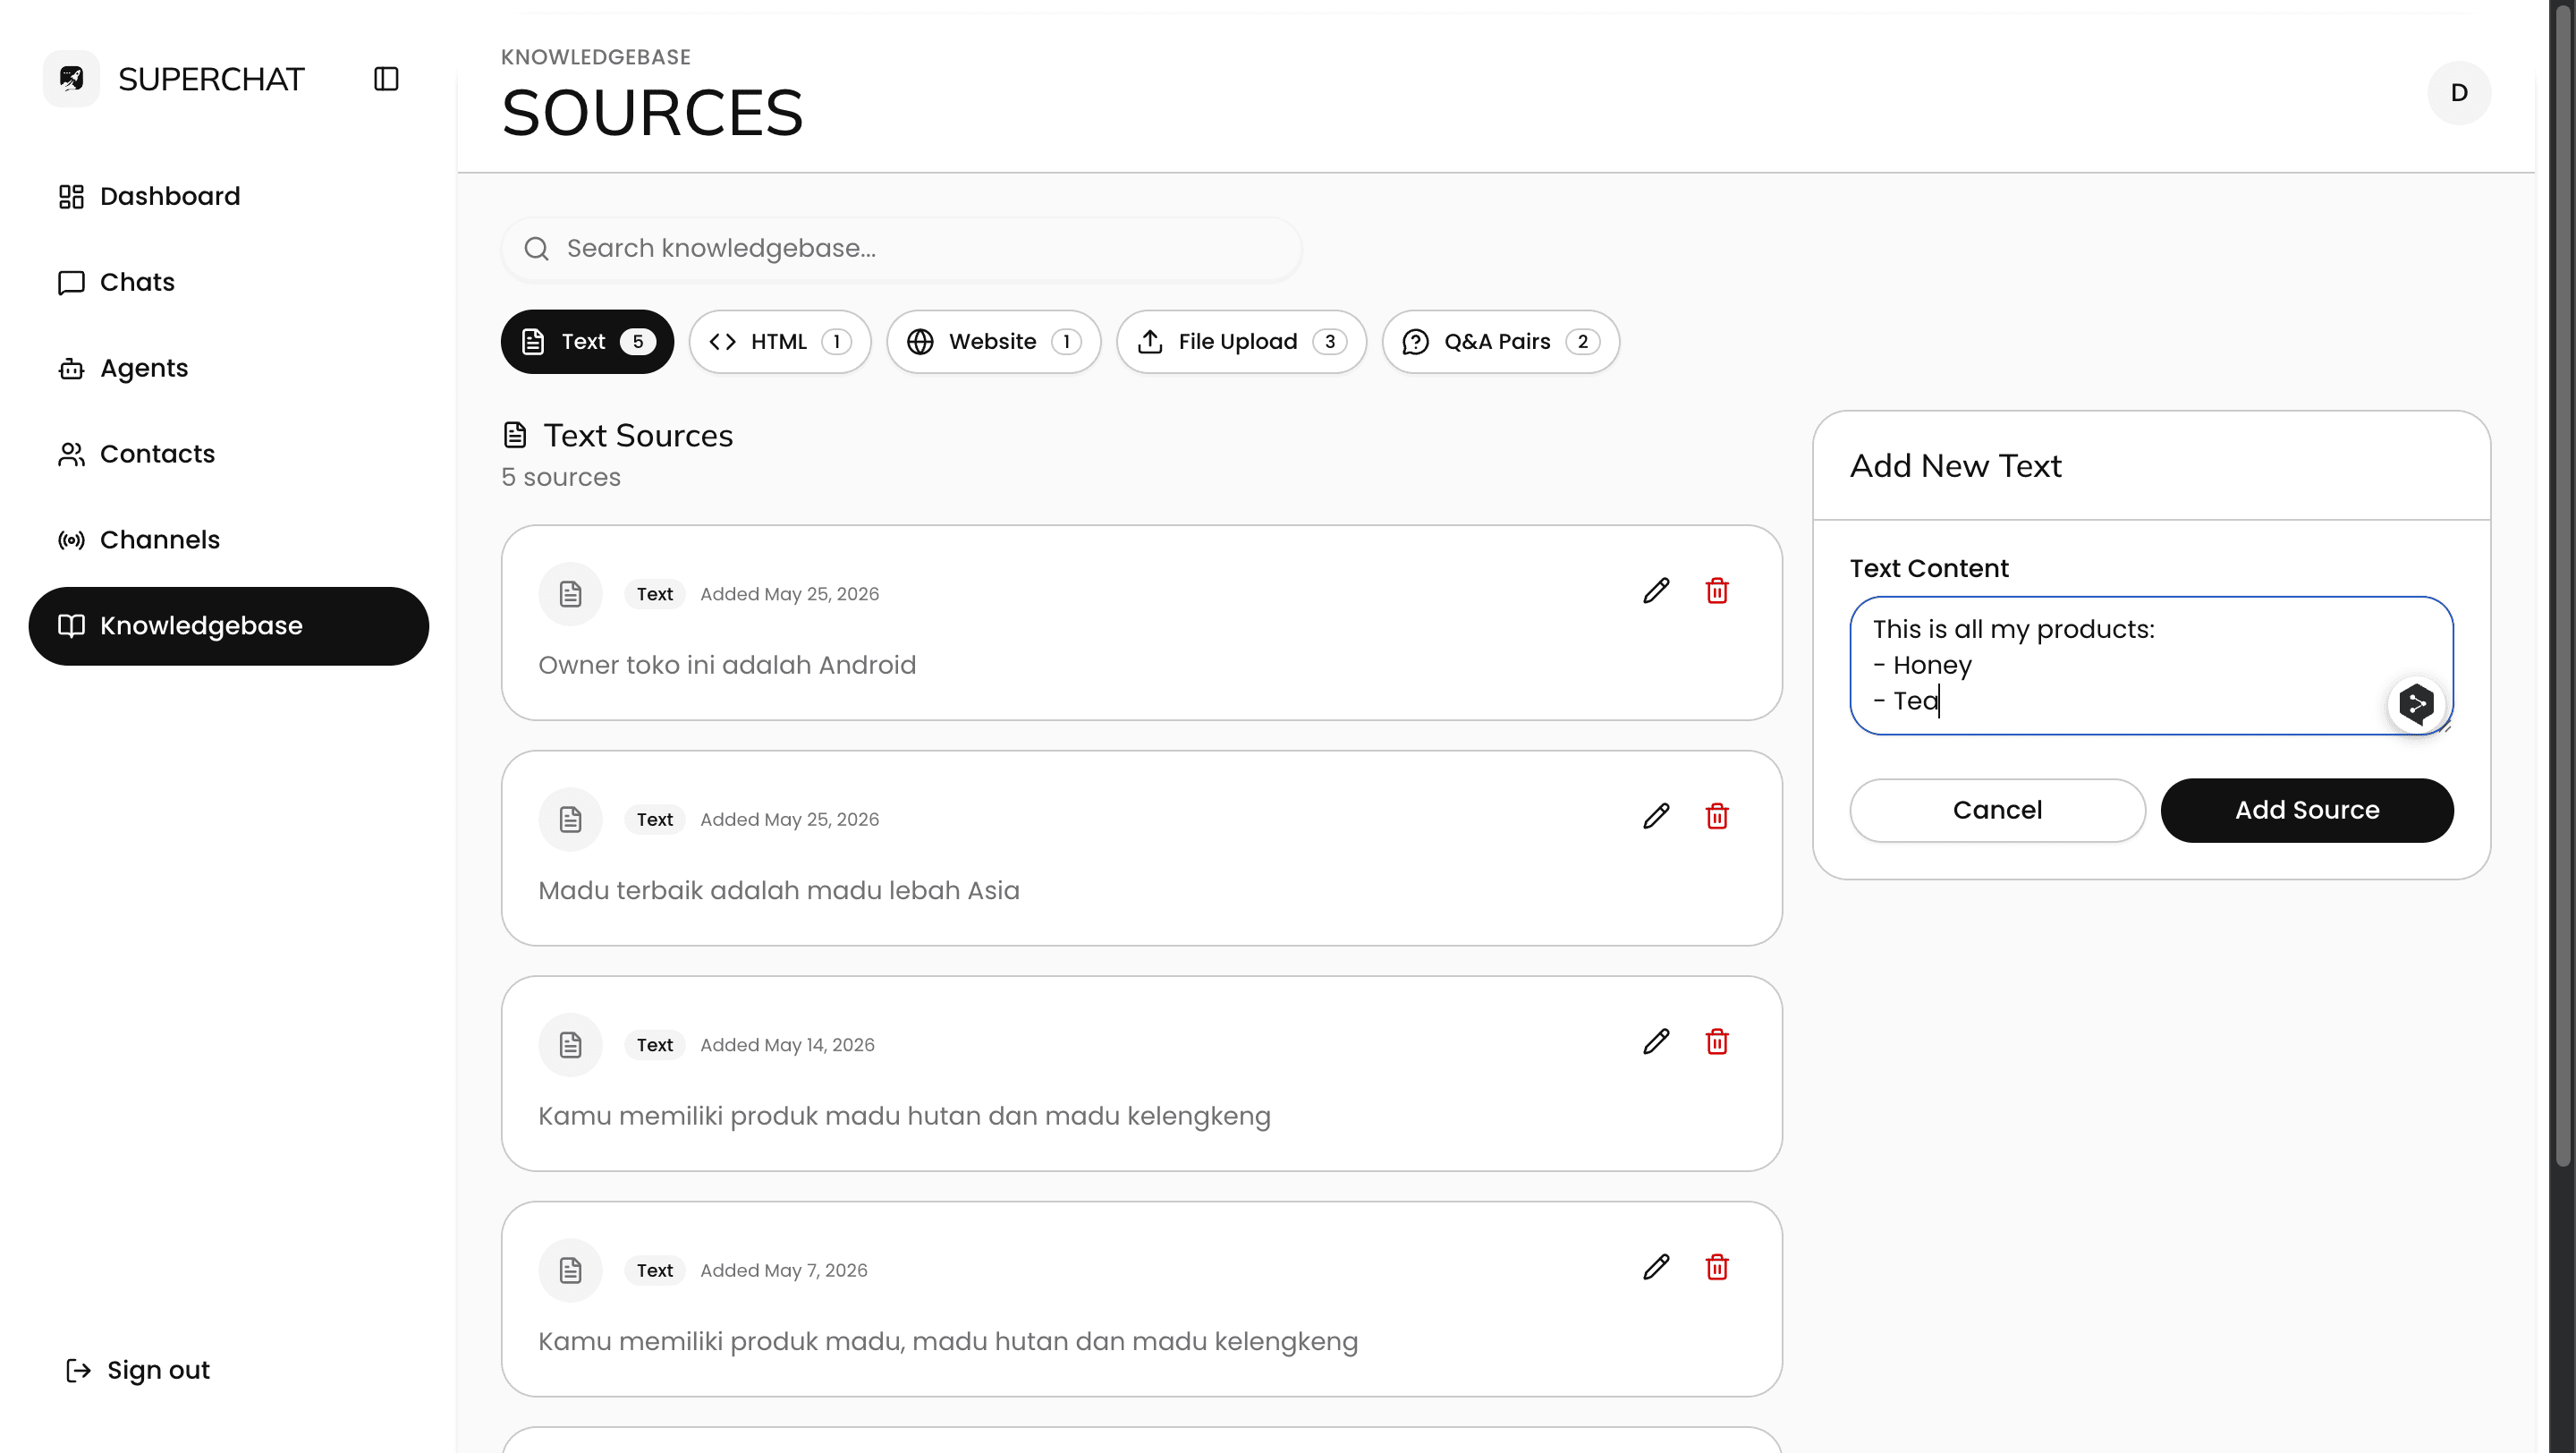
Task: Sign out of the account
Action: click(138, 1370)
